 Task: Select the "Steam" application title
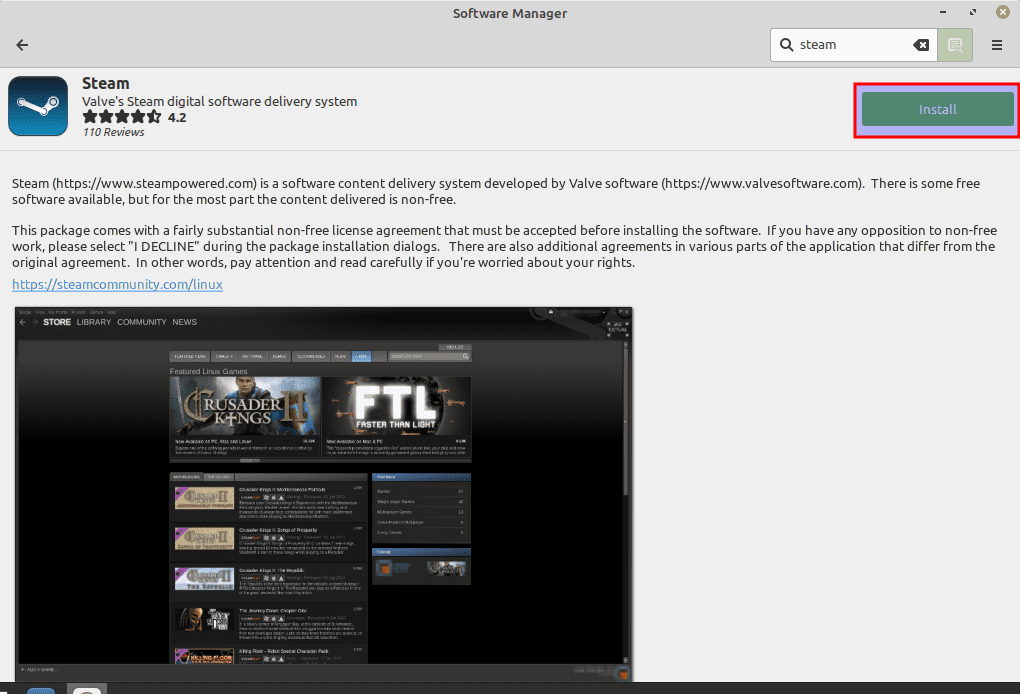[x=105, y=83]
